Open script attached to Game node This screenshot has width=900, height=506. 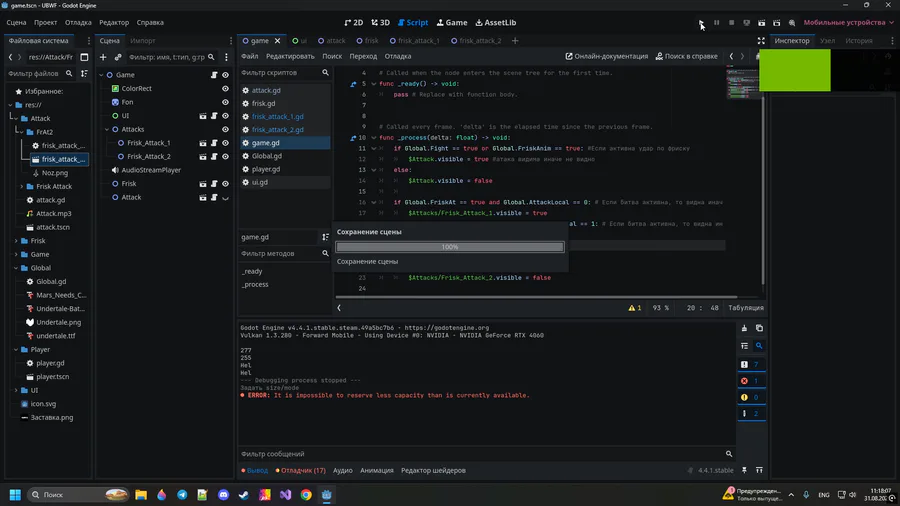[214, 75]
